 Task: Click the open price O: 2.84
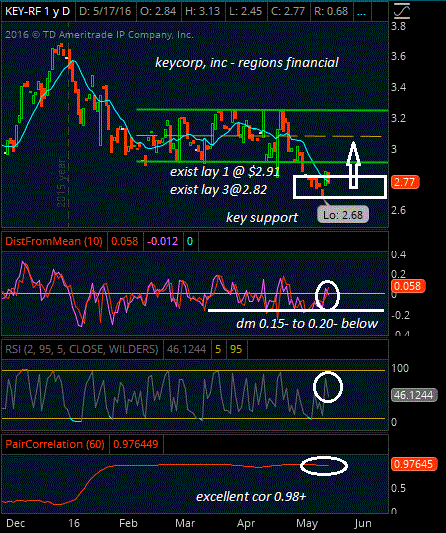[x=158, y=11]
